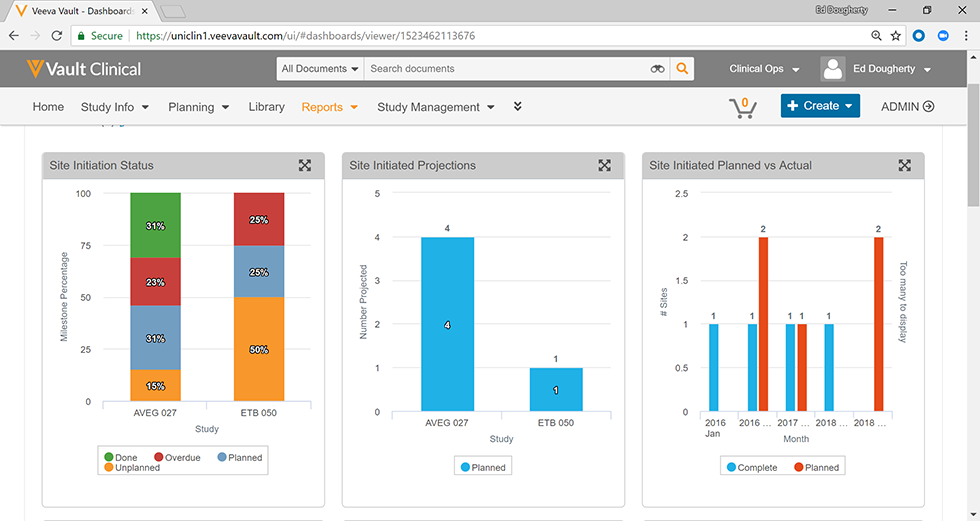Go to the Library tab

[x=266, y=107]
